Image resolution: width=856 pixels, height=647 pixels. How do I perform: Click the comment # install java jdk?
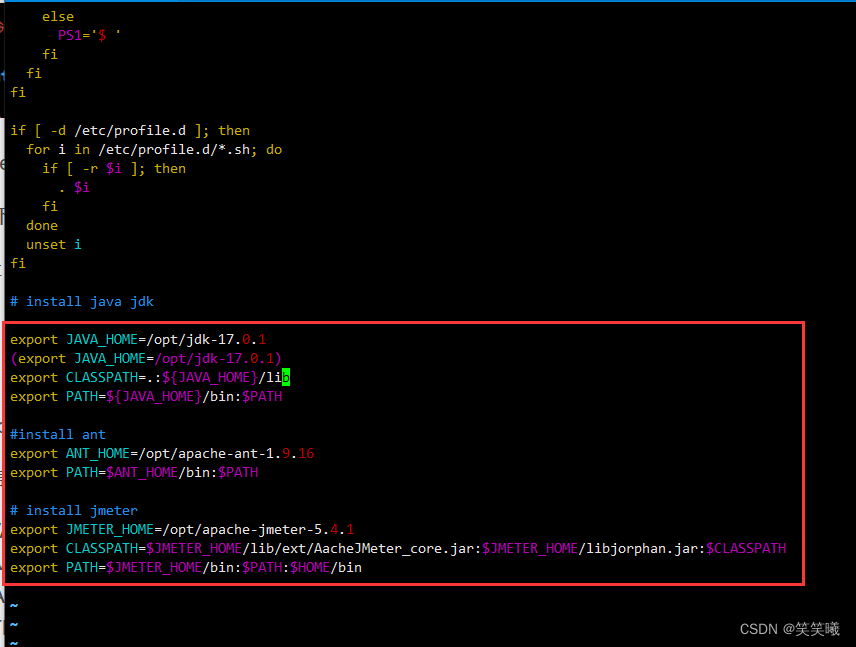[x=80, y=301]
